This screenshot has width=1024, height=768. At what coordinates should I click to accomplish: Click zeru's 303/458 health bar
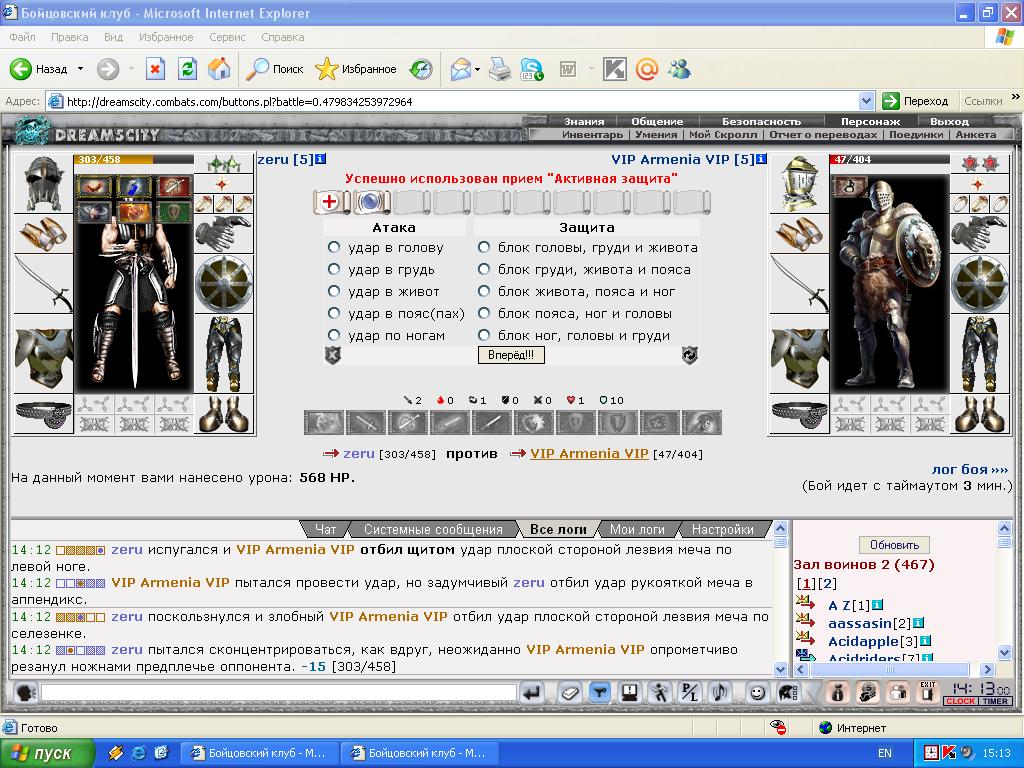[x=134, y=159]
